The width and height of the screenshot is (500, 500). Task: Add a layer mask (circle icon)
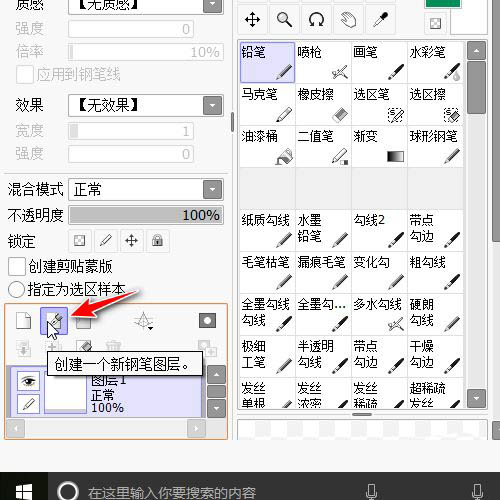pos(207,321)
